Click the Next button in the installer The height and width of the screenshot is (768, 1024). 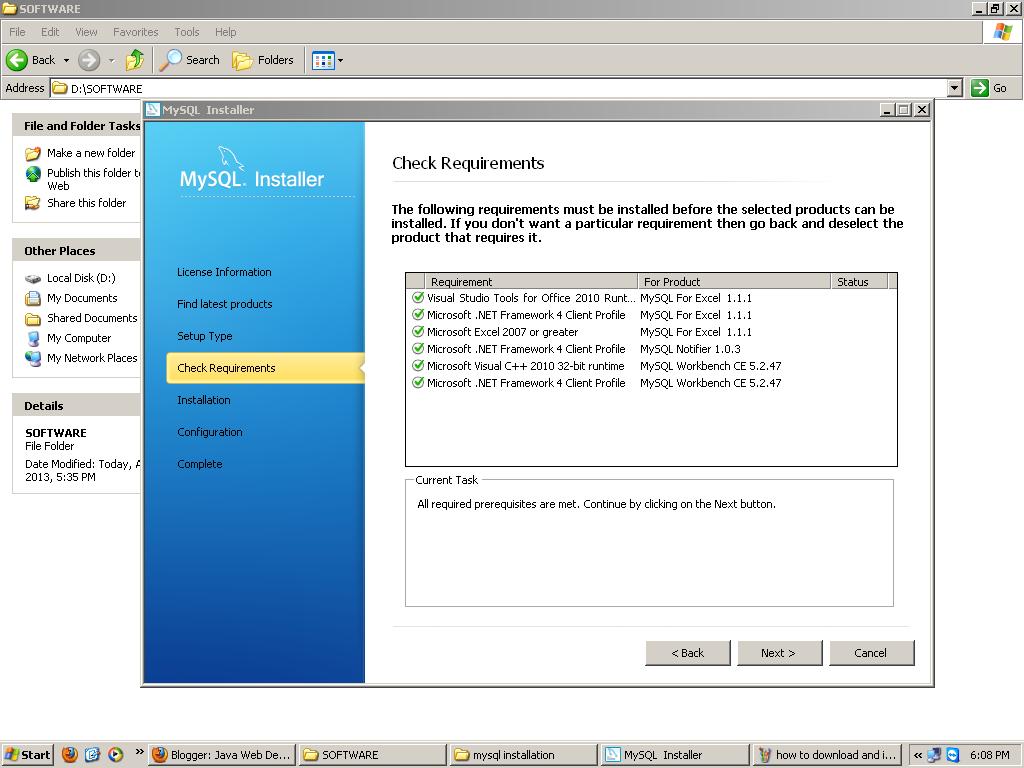(779, 652)
